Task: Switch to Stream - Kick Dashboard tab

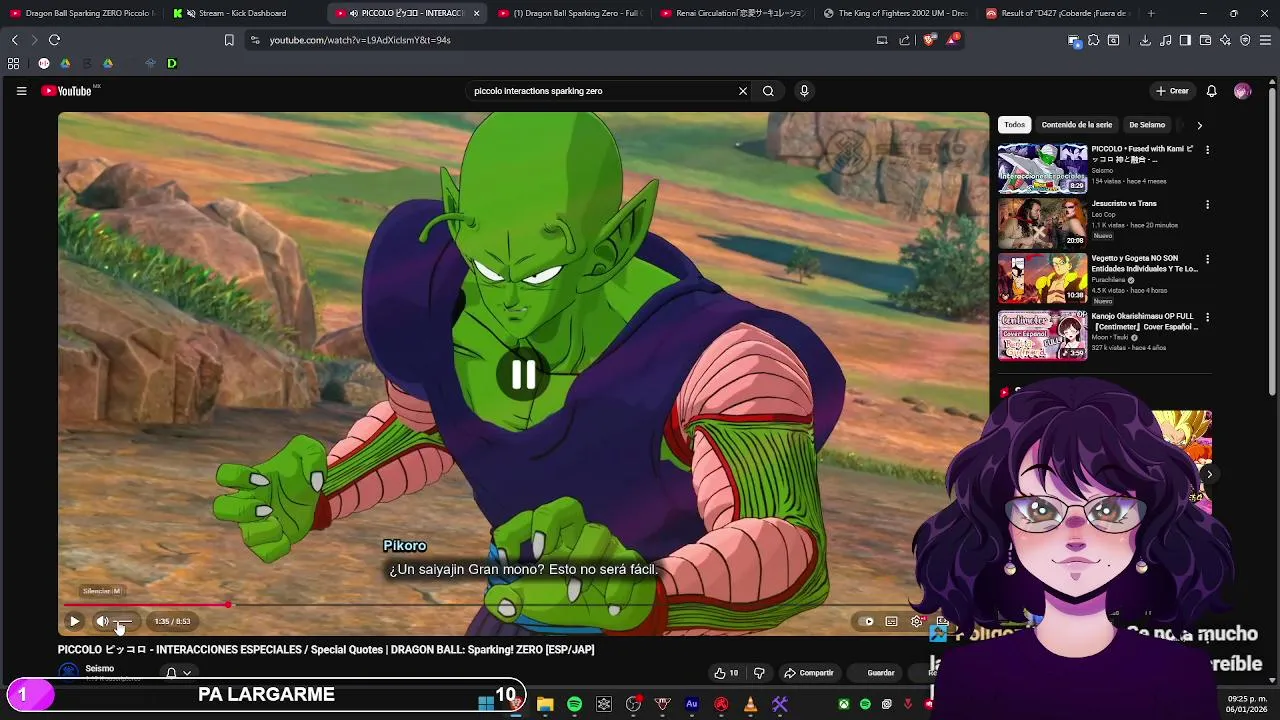Action: (x=242, y=13)
